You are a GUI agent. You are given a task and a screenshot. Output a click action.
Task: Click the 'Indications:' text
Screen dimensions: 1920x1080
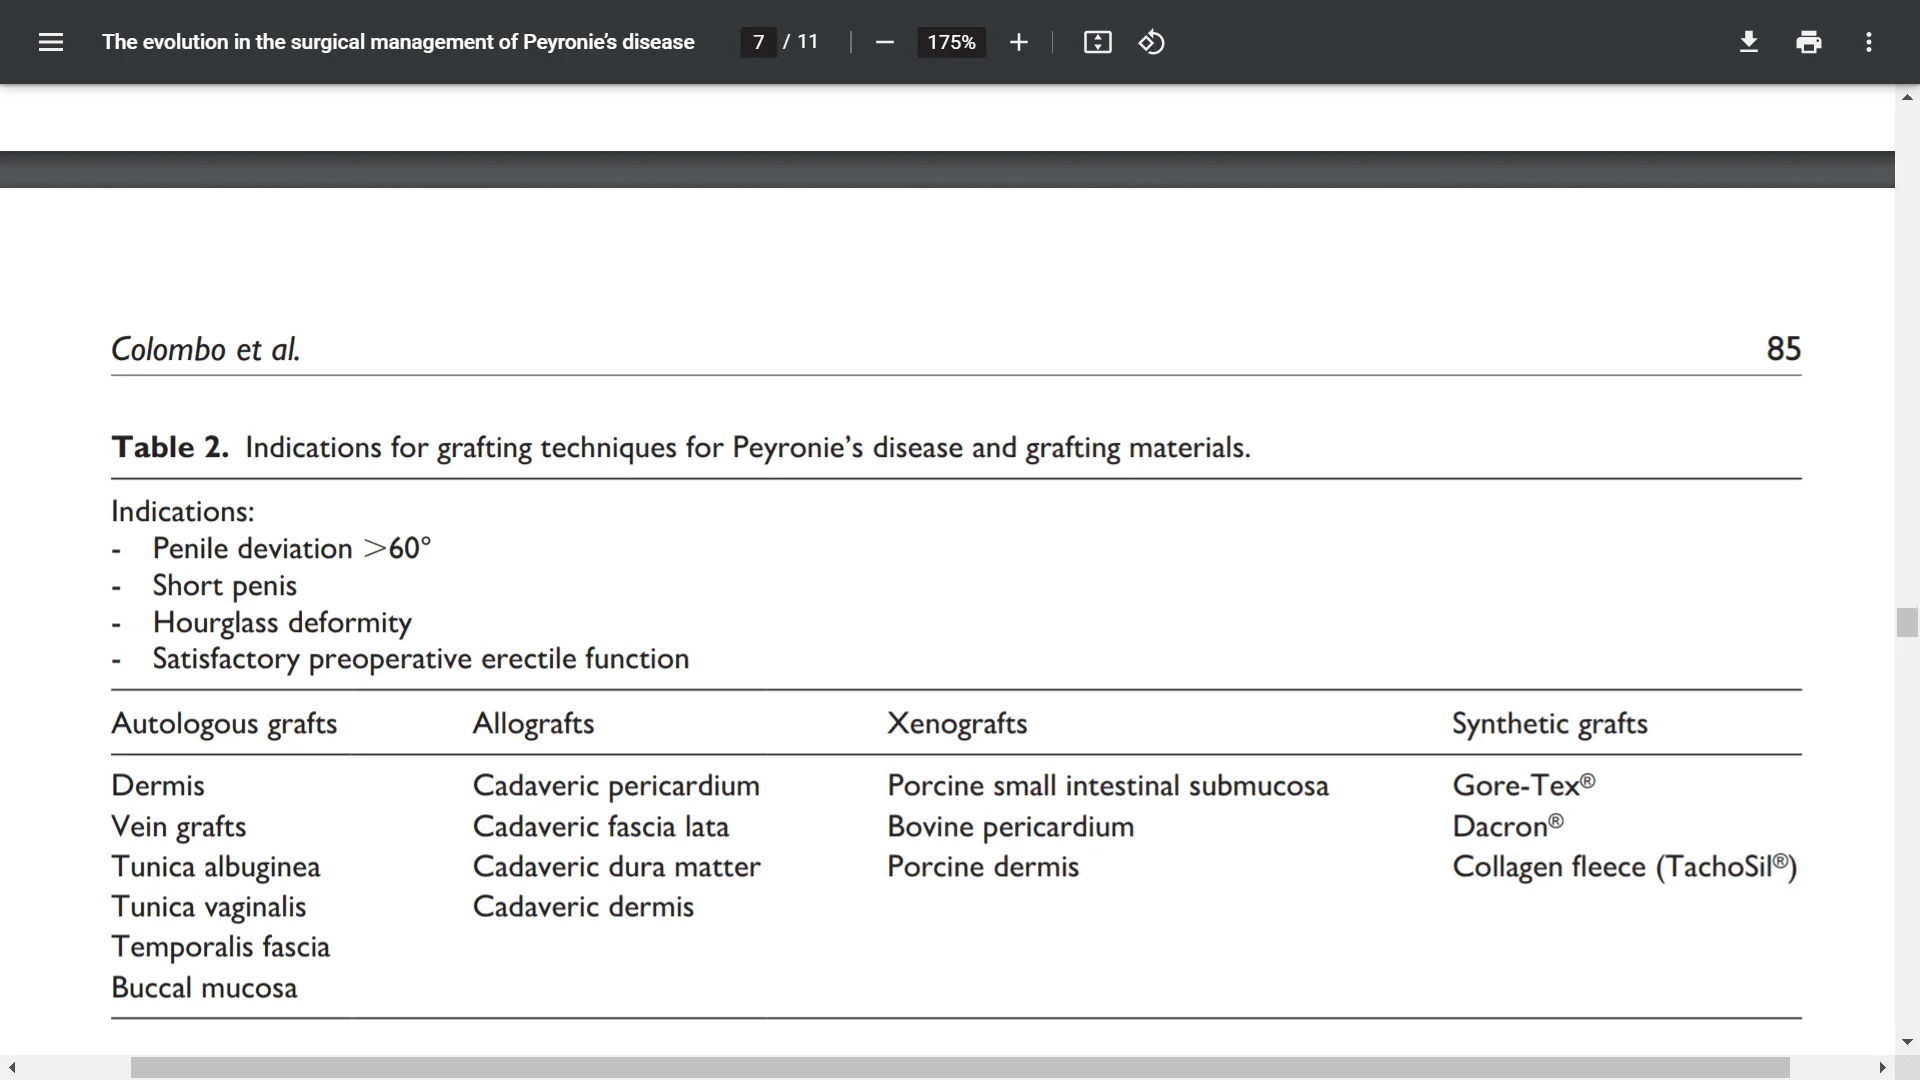(183, 511)
